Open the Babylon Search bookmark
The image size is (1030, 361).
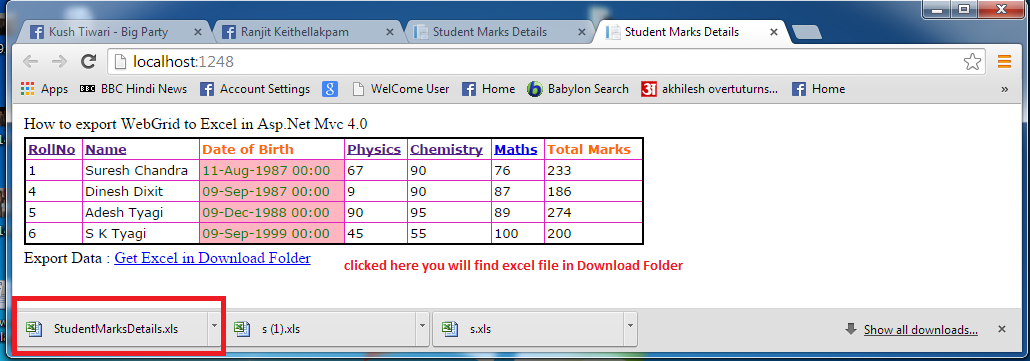coord(578,89)
